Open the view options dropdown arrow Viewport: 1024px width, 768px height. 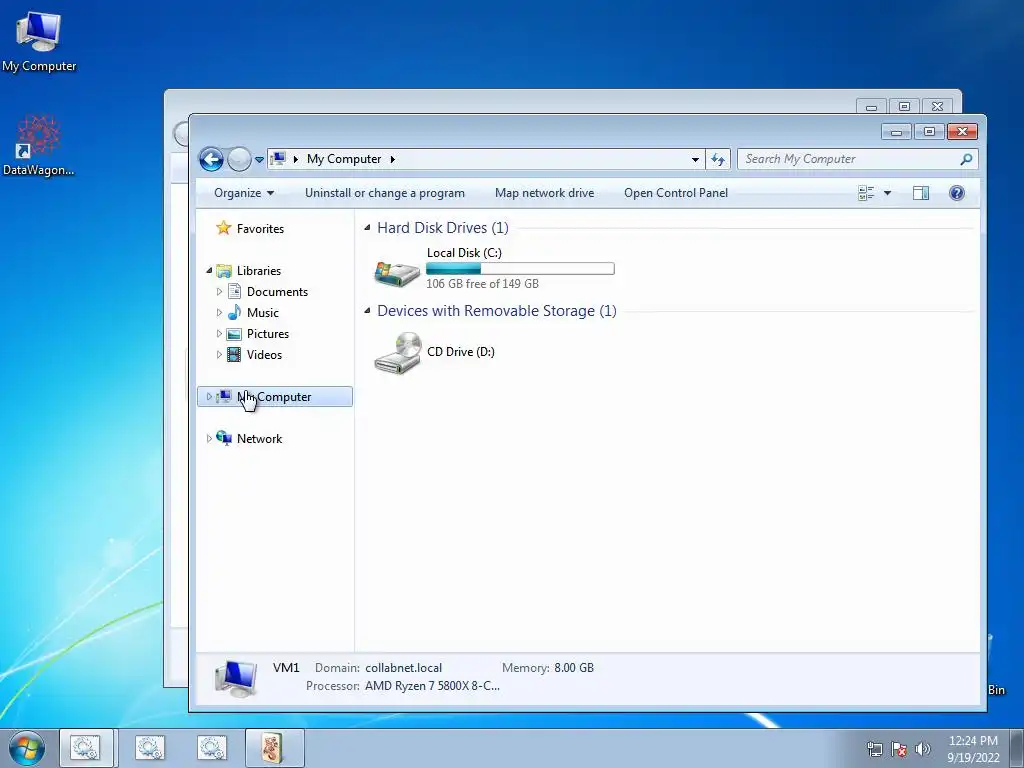887,193
